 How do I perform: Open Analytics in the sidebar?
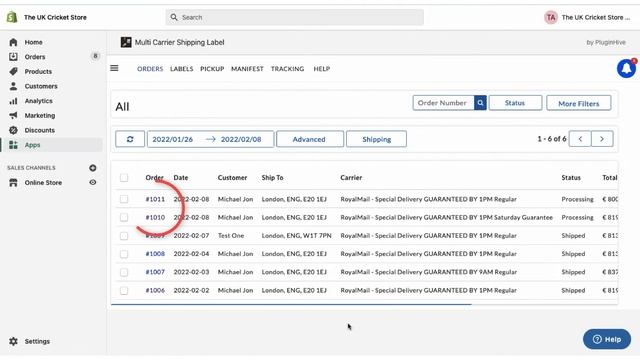coord(38,101)
